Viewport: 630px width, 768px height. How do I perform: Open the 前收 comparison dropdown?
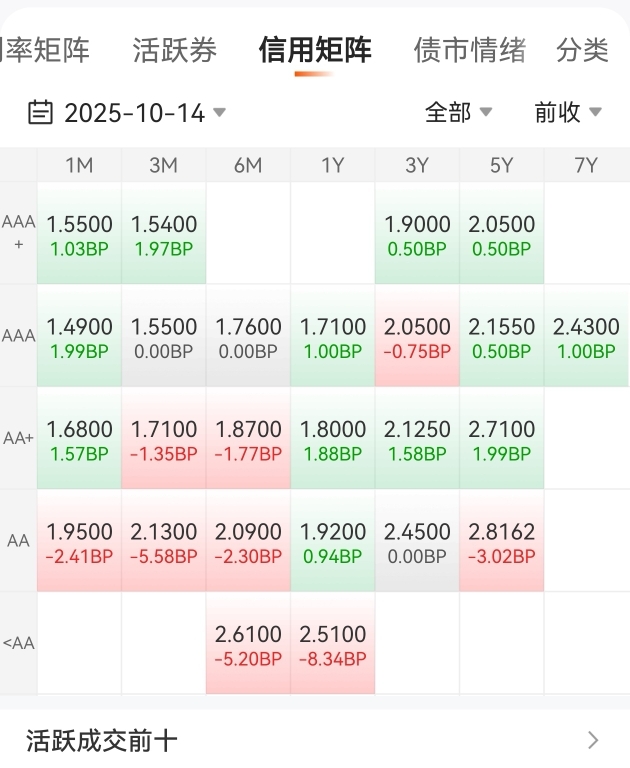(x=567, y=112)
